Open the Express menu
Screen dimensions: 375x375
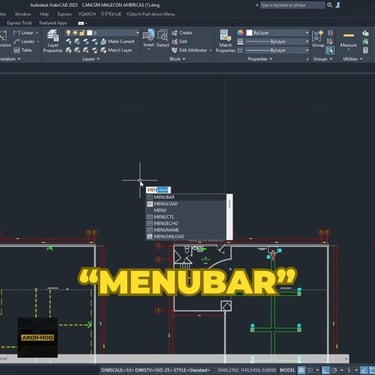click(64, 14)
